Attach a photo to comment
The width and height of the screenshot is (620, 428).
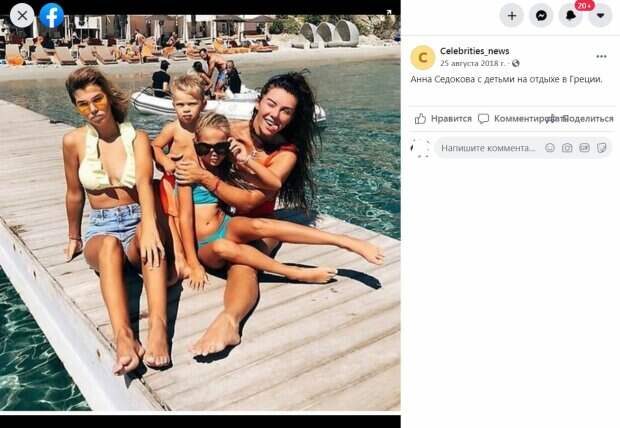(567, 148)
